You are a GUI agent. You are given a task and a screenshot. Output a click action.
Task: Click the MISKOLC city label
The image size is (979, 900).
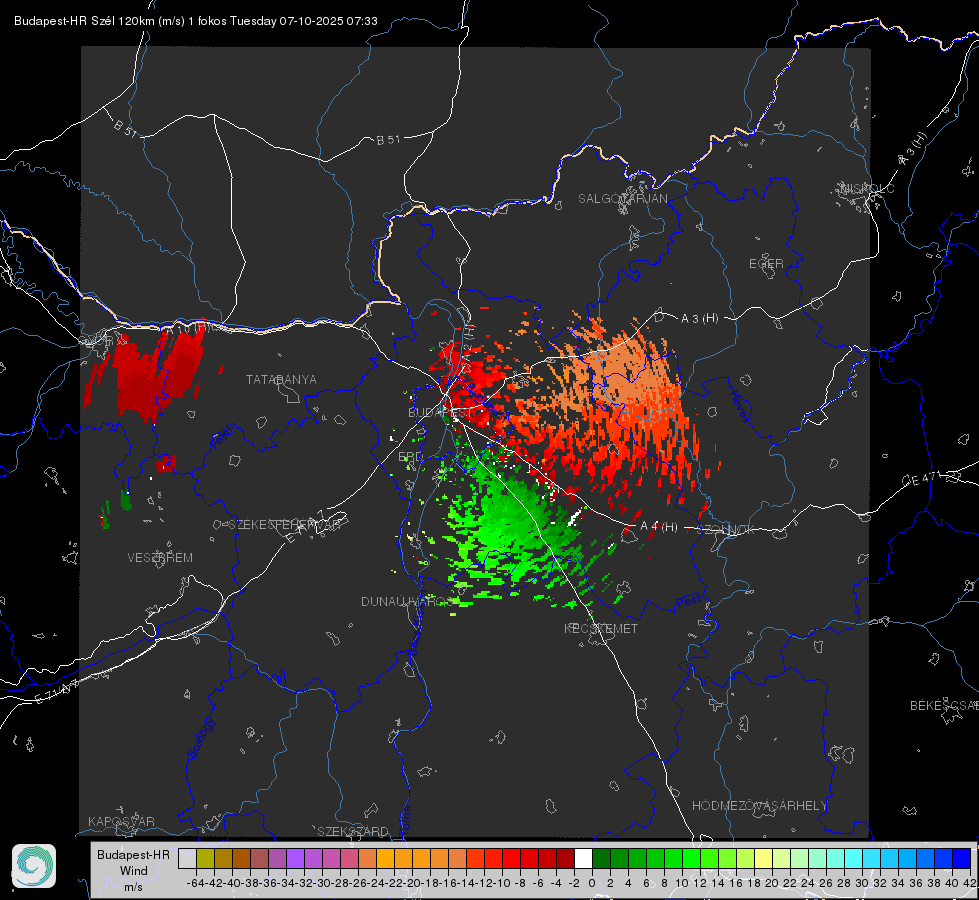(867, 188)
